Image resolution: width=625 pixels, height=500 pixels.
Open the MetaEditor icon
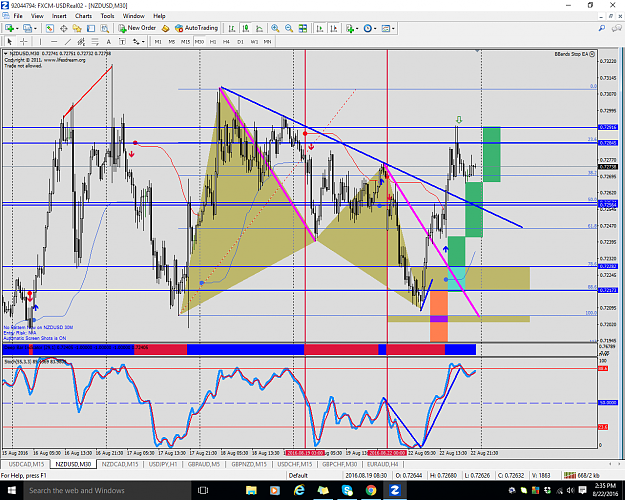(x=165, y=28)
